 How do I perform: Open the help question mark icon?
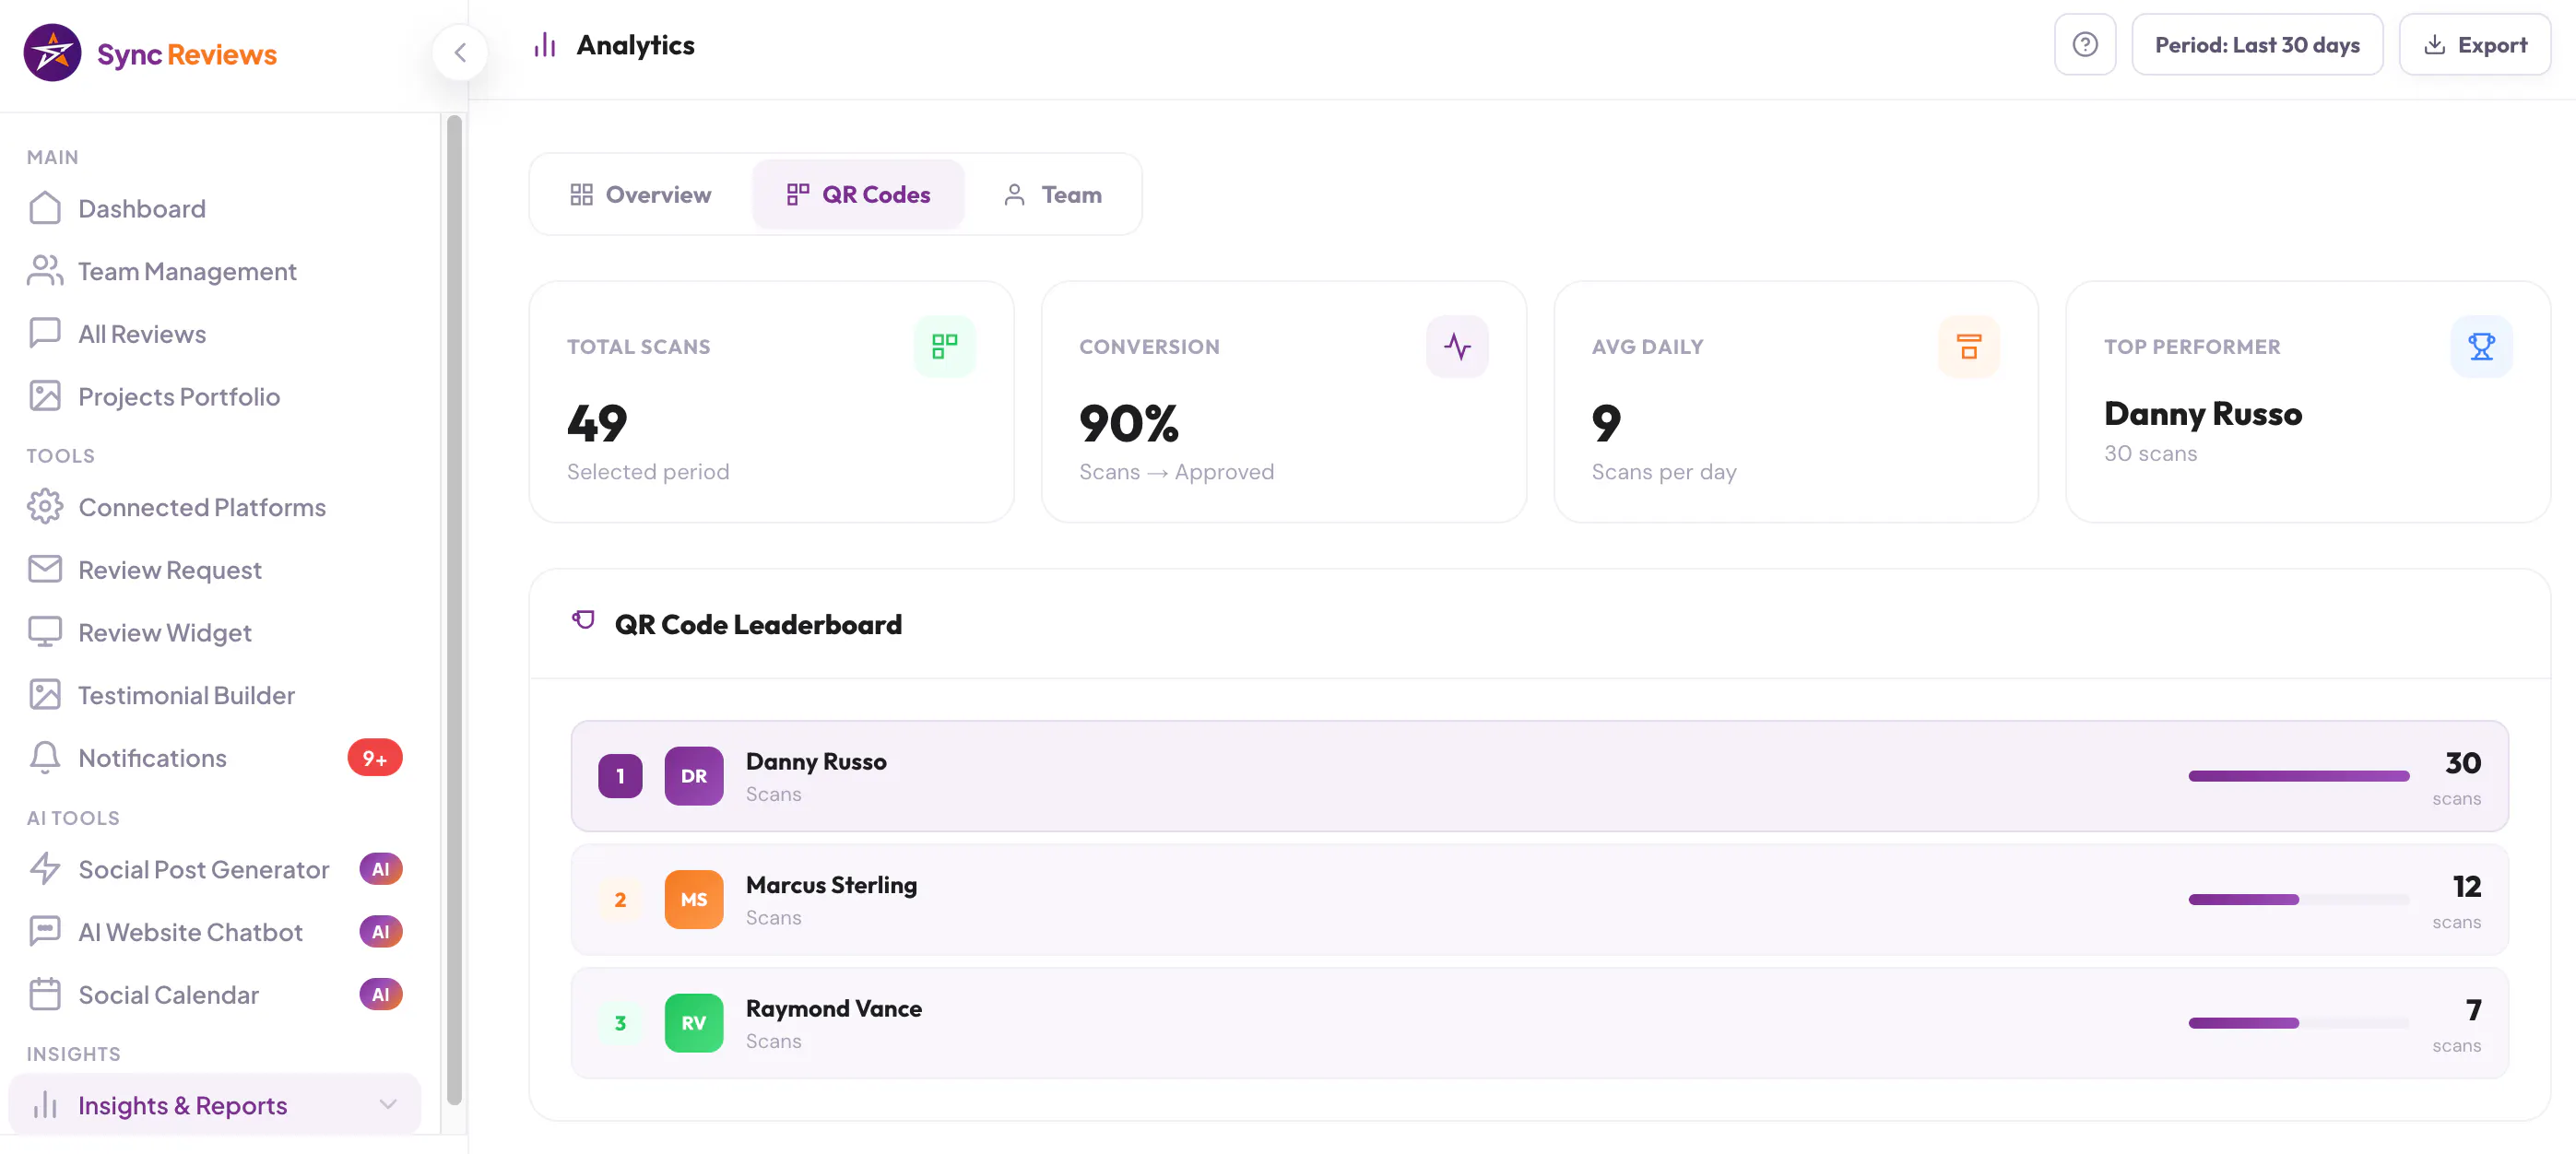[2085, 45]
